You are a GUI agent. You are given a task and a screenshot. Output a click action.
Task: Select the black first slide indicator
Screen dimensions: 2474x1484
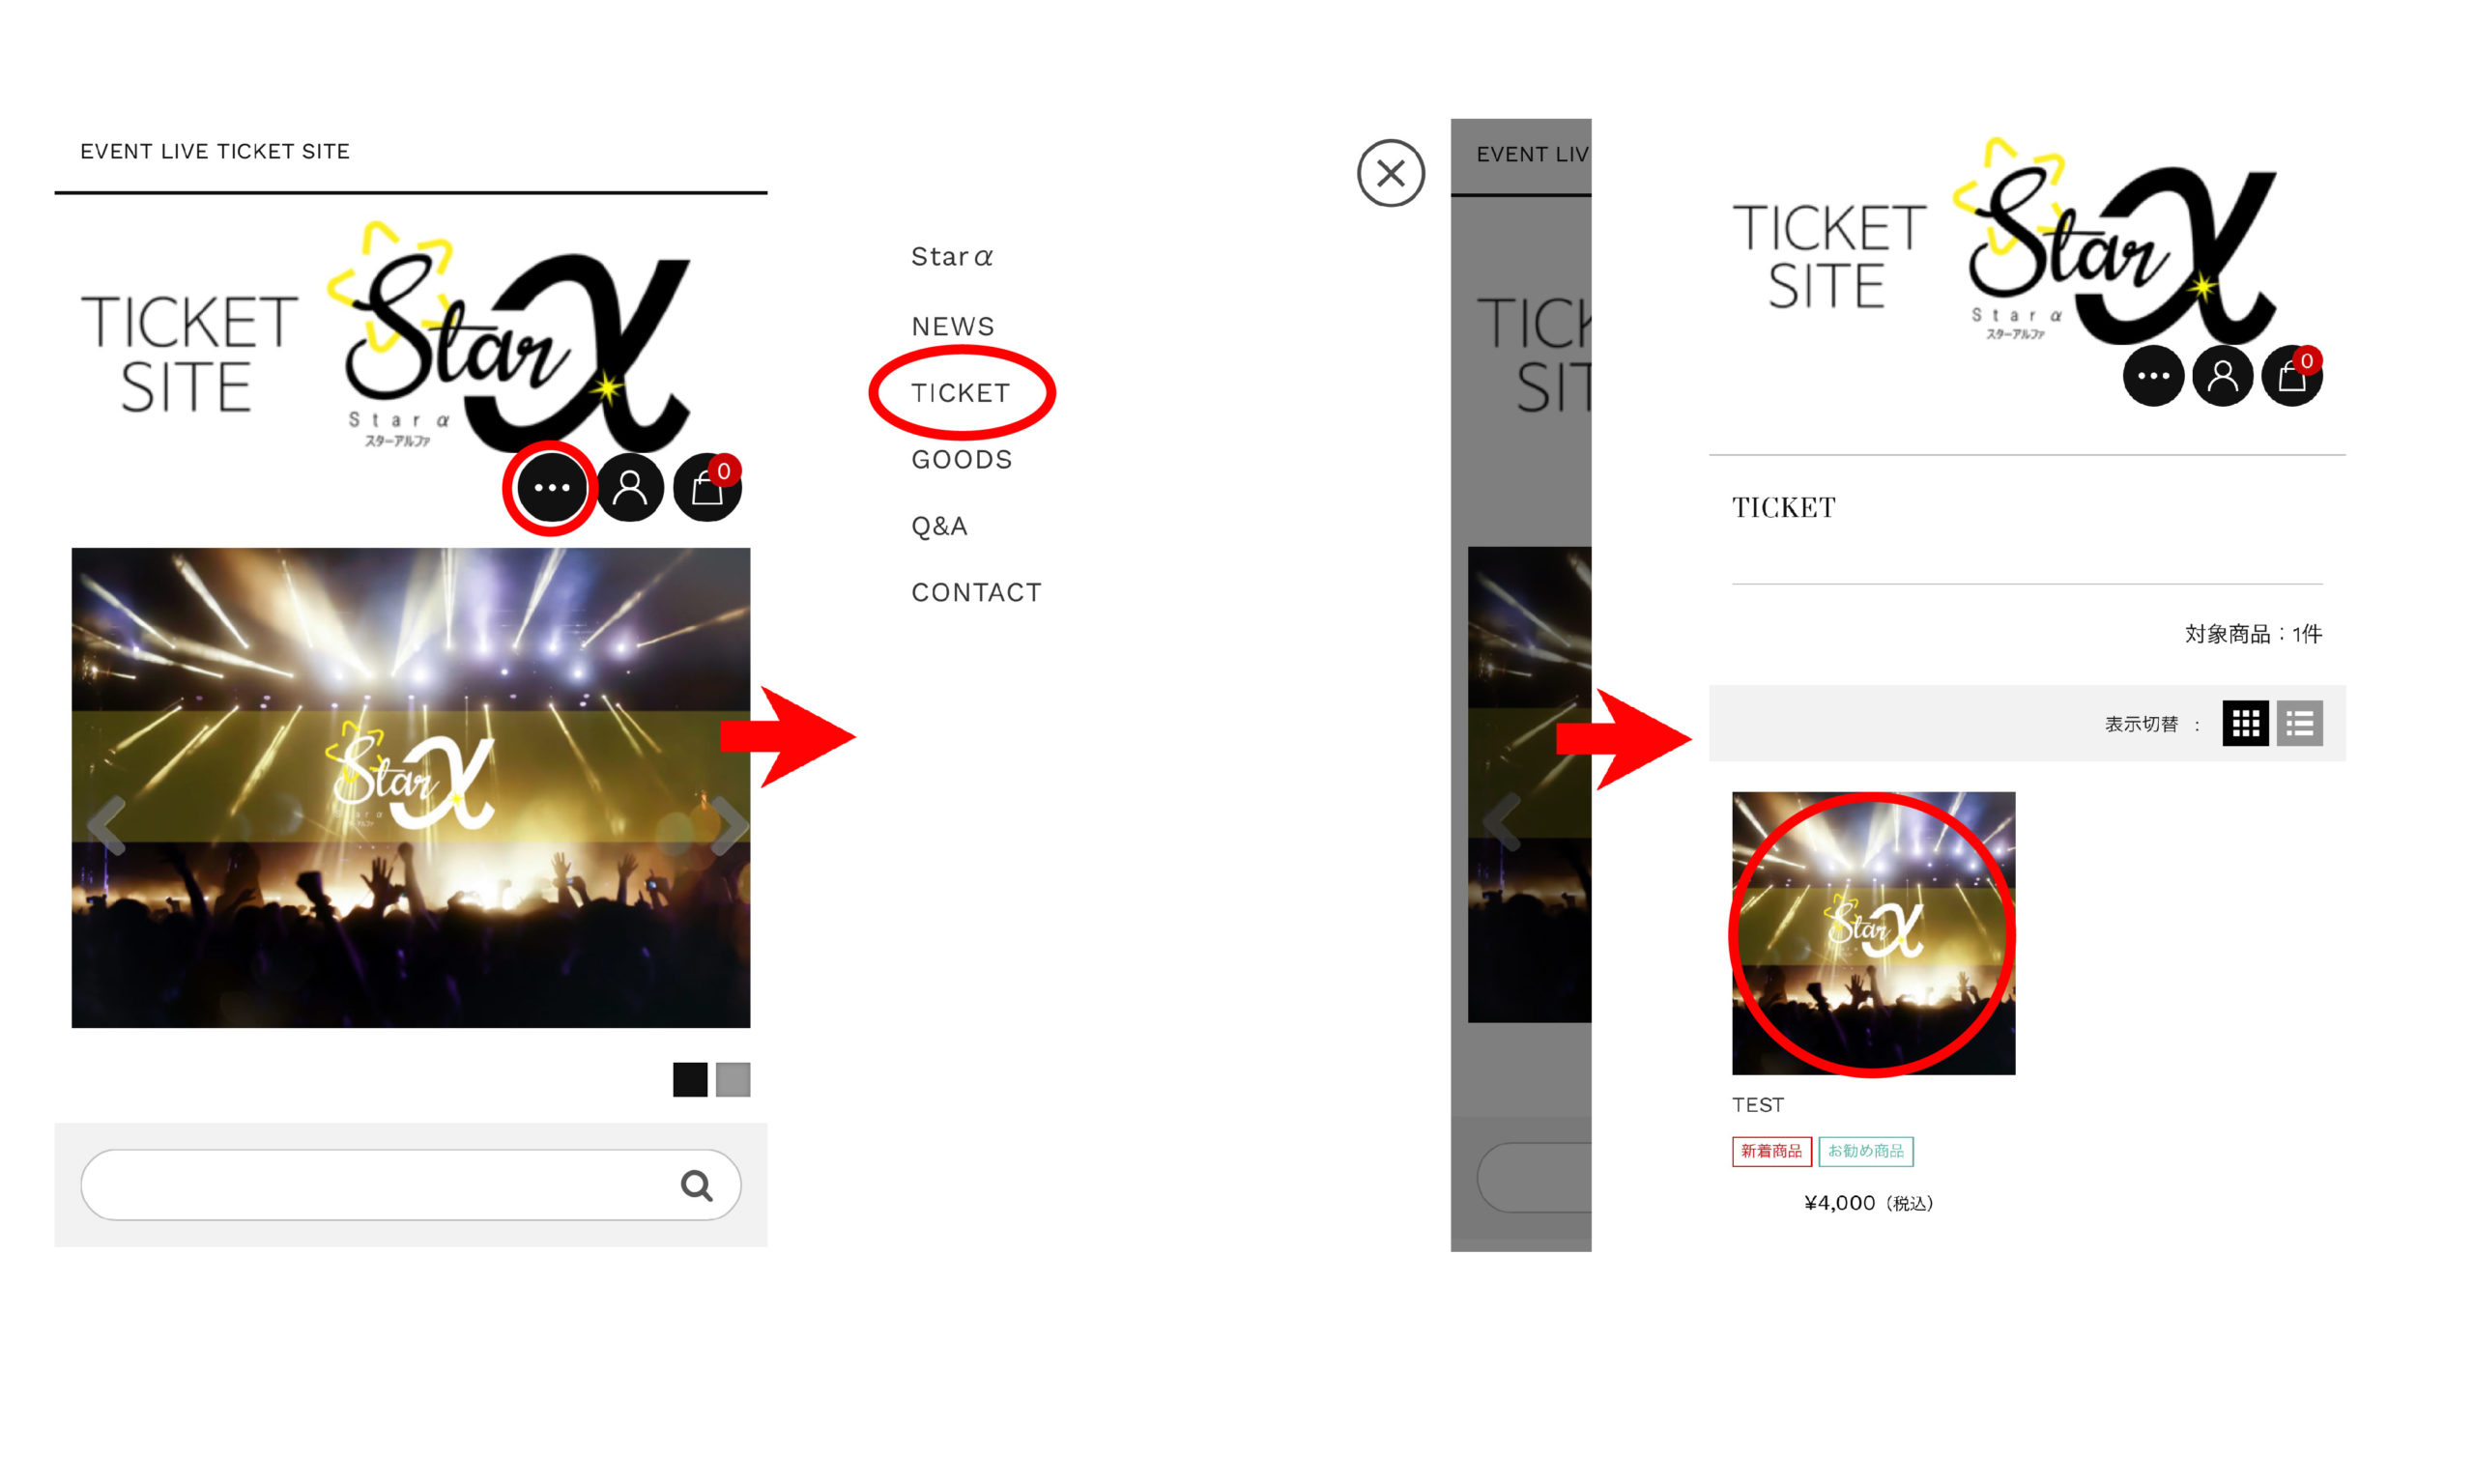[x=690, y=1079]
